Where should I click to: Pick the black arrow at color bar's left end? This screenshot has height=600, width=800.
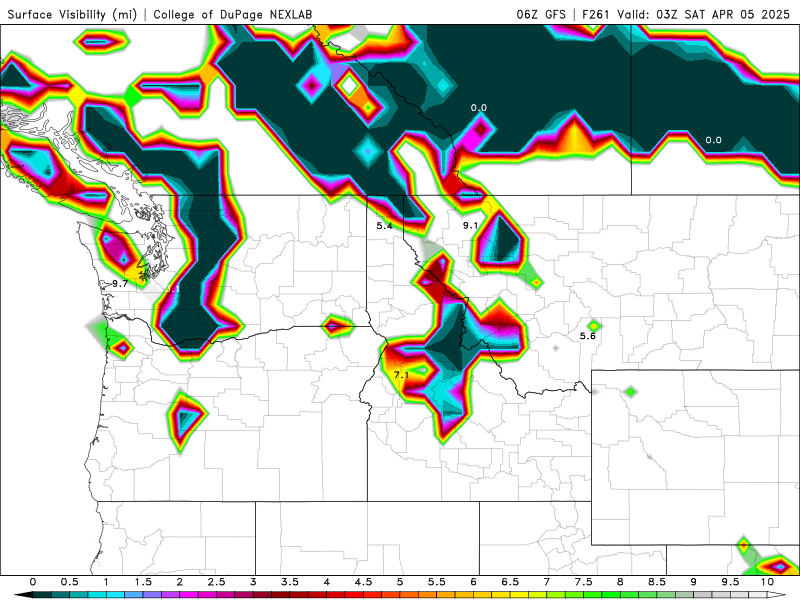(x=23, y=595)
